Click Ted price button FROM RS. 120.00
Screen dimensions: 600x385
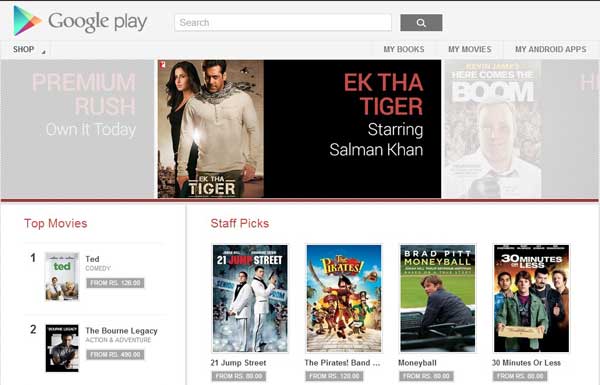tap(115, 283)
